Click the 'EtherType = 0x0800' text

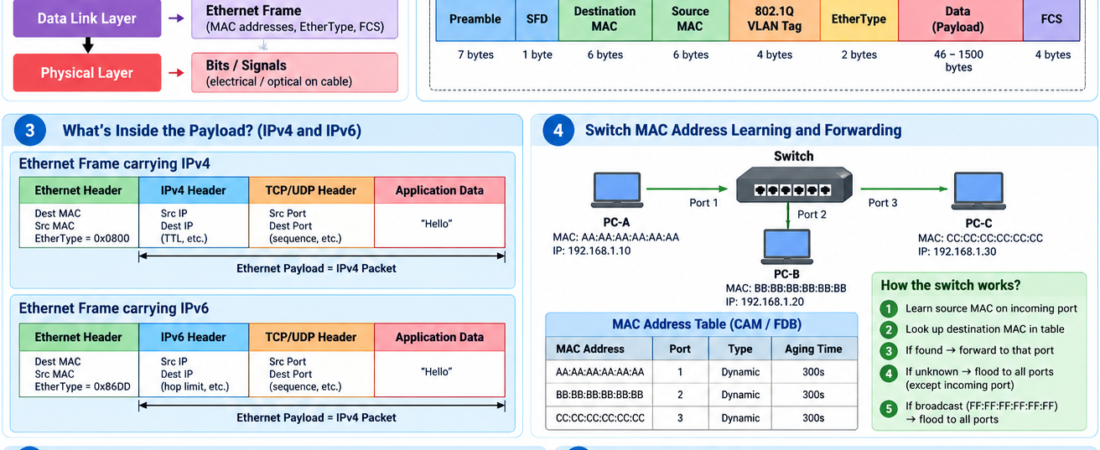(83, 239)
